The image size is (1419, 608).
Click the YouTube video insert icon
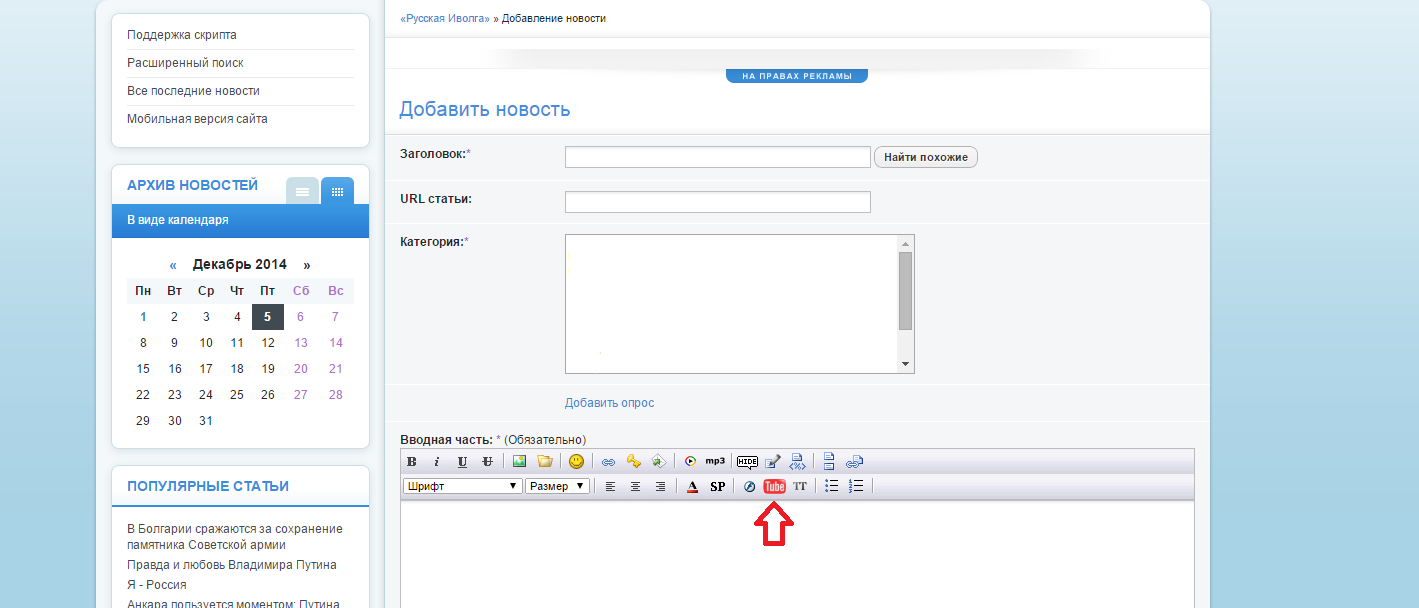(774, 486)
